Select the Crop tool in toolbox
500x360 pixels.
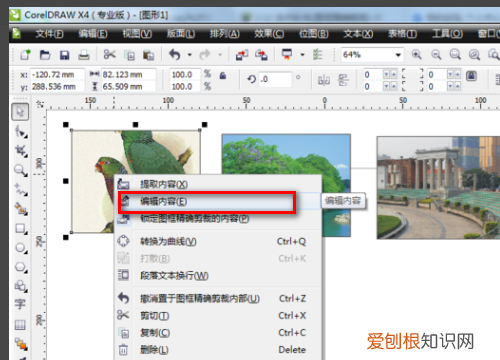pyautogui.click(x=21, y=151)
